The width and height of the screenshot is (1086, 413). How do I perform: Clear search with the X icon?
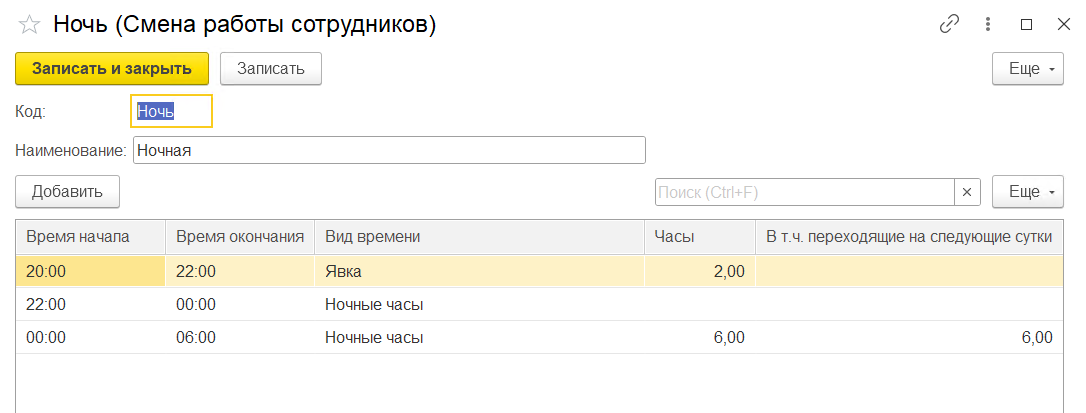click(x=967, y=192)
